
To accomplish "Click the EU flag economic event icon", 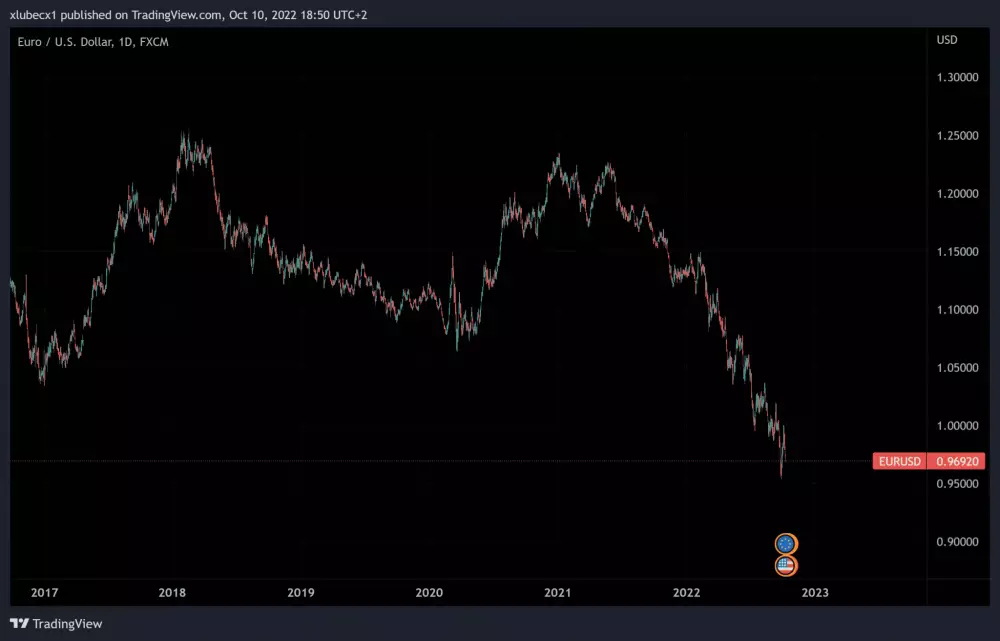I will [x=786, y=543].
